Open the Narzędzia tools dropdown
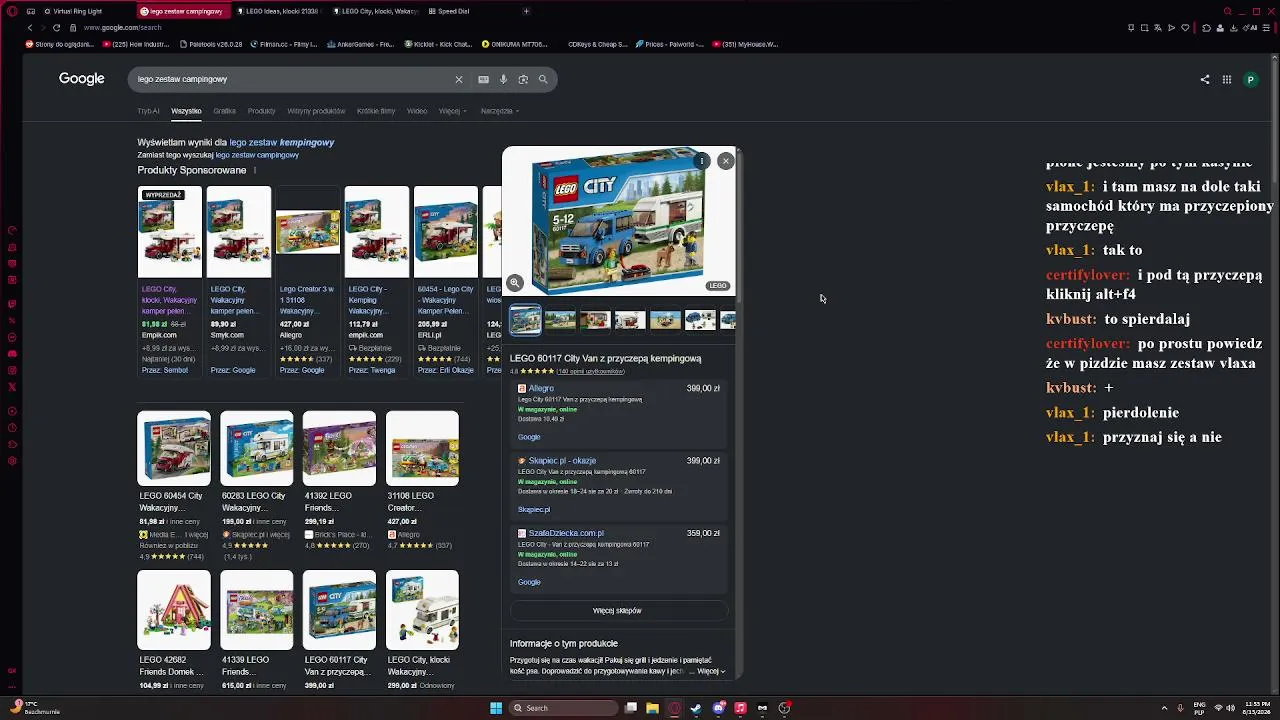This screenshot has width=1280, height=720. [500, 111]
